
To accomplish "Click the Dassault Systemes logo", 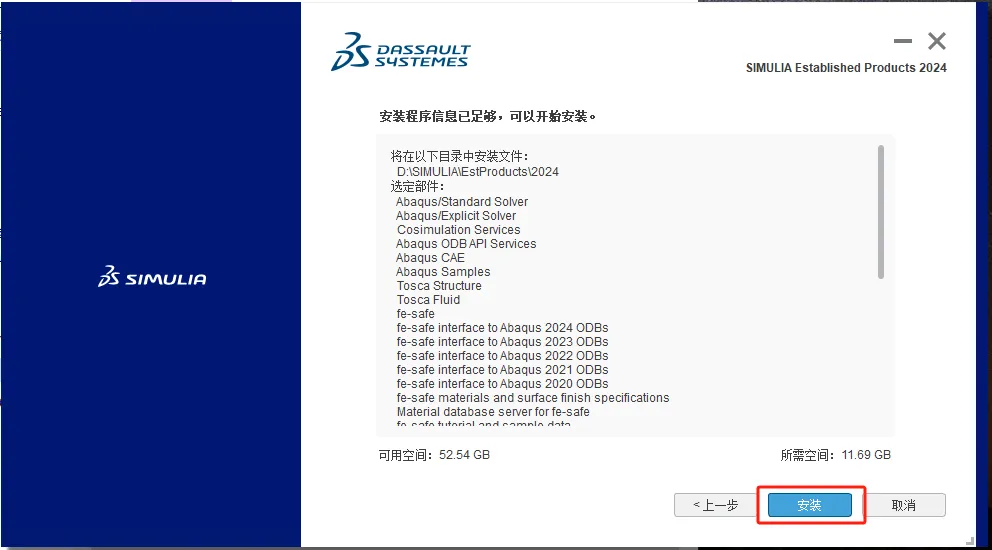I will click(400, 52).
